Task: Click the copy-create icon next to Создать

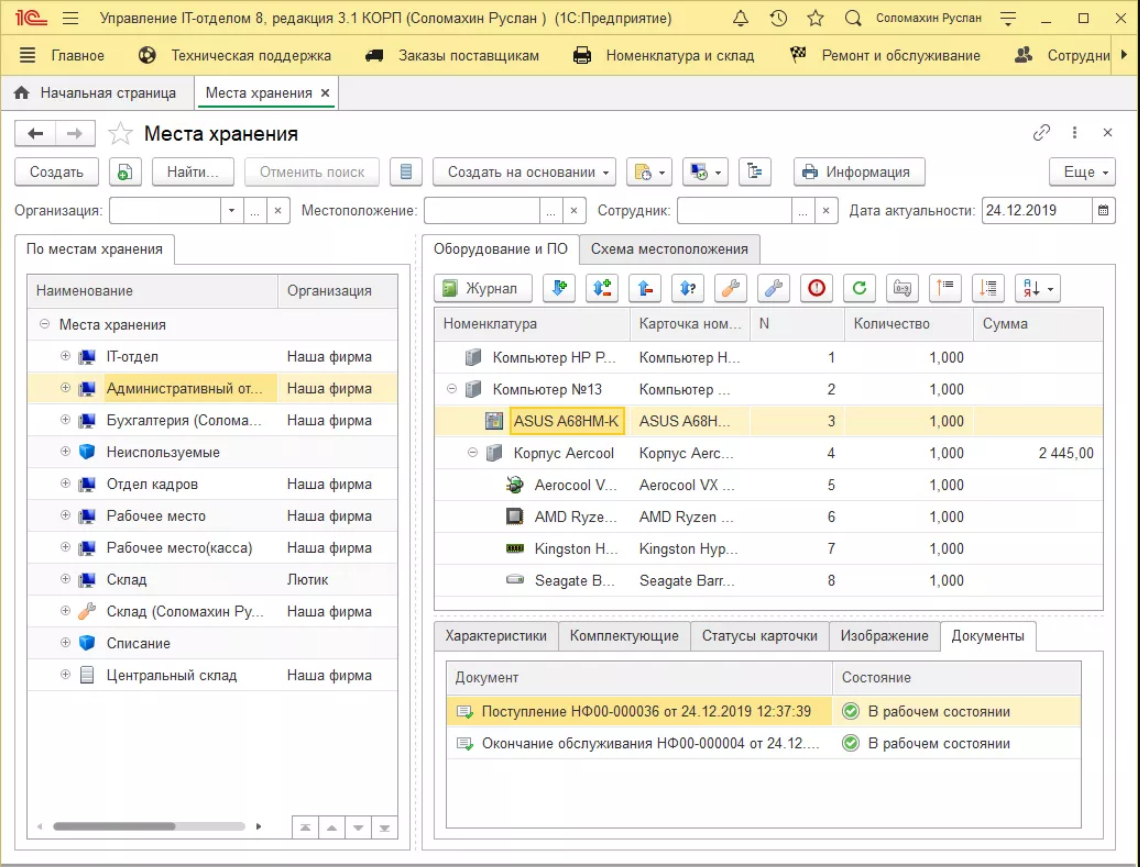Action: pos(125,172)
